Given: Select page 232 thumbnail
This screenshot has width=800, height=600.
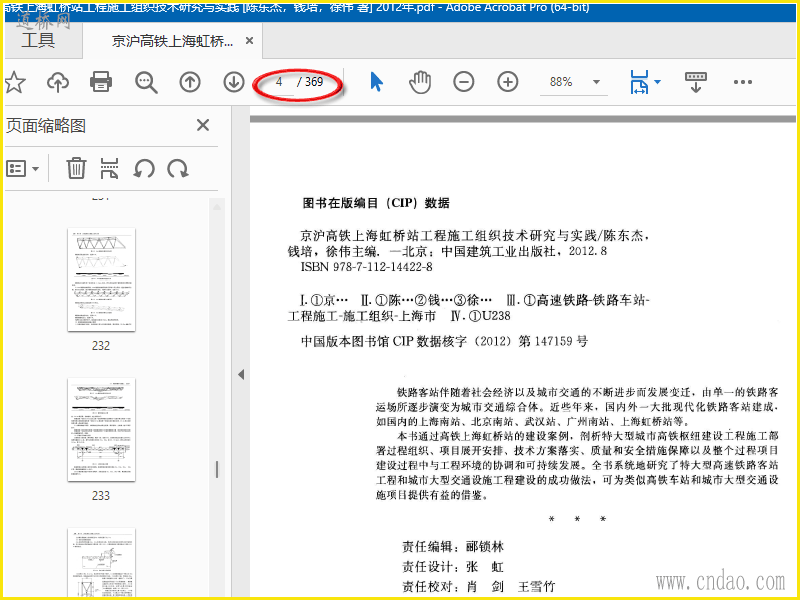Looking at the screenshot, I should pos(102,280).
